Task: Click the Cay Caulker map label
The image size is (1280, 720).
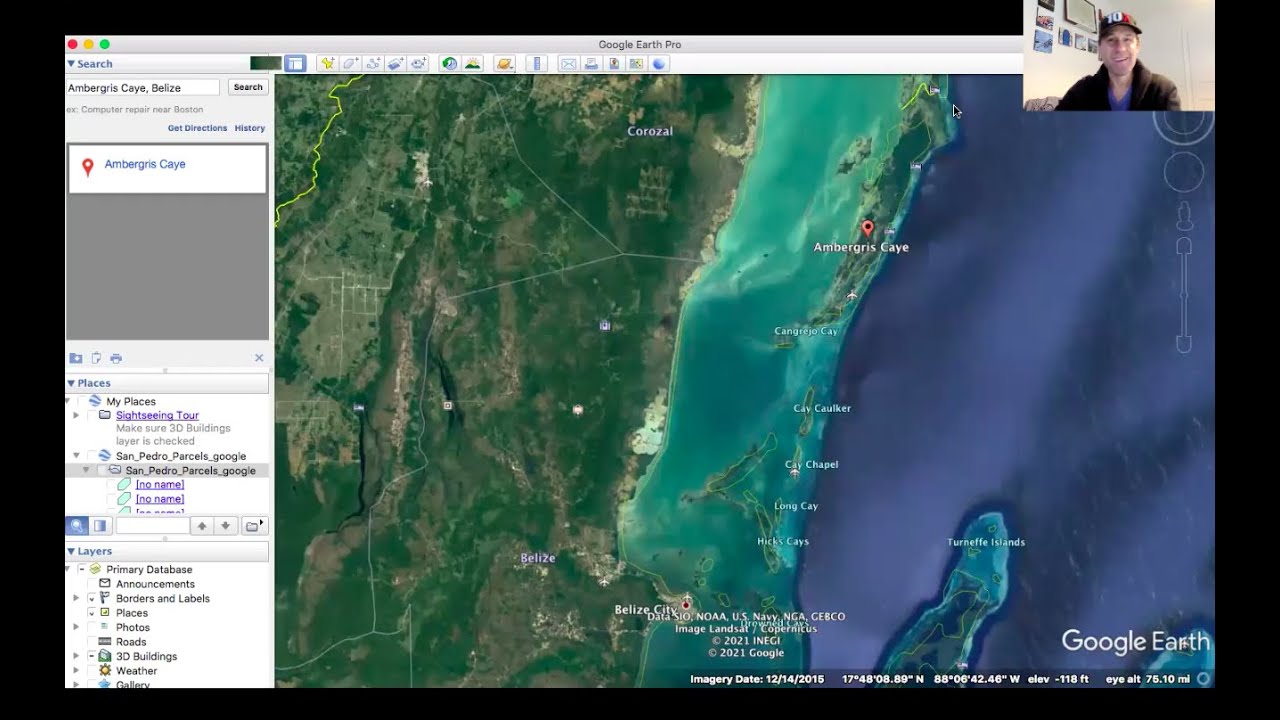Action: (x=822, y=408)
